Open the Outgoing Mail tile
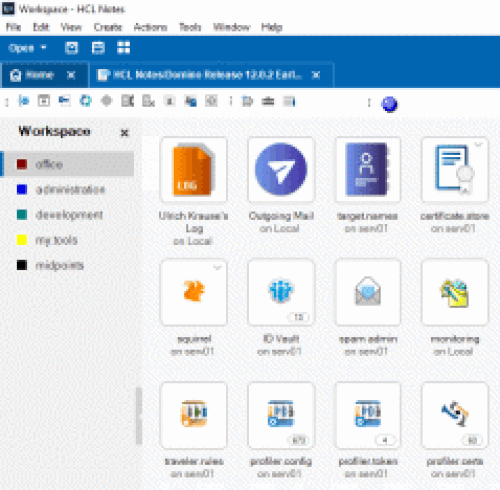This screenshot has width=500, height=490. pos(281,170)
